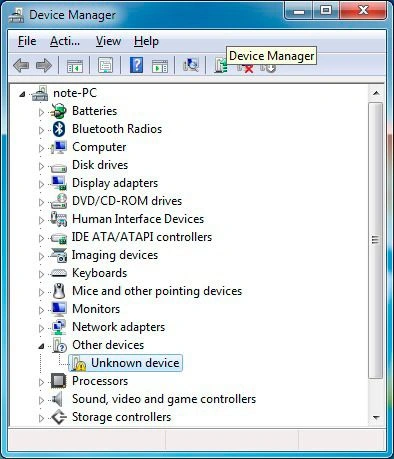The width and height of the screenshot is (394, 459).
Task: Click the IDE ATA/ATAPI controllers icon
Action: pos(59,238)
